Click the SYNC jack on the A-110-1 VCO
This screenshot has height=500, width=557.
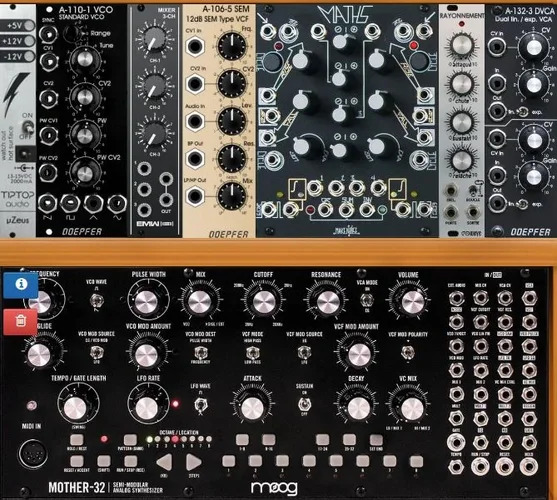click(x=49, y=34)
